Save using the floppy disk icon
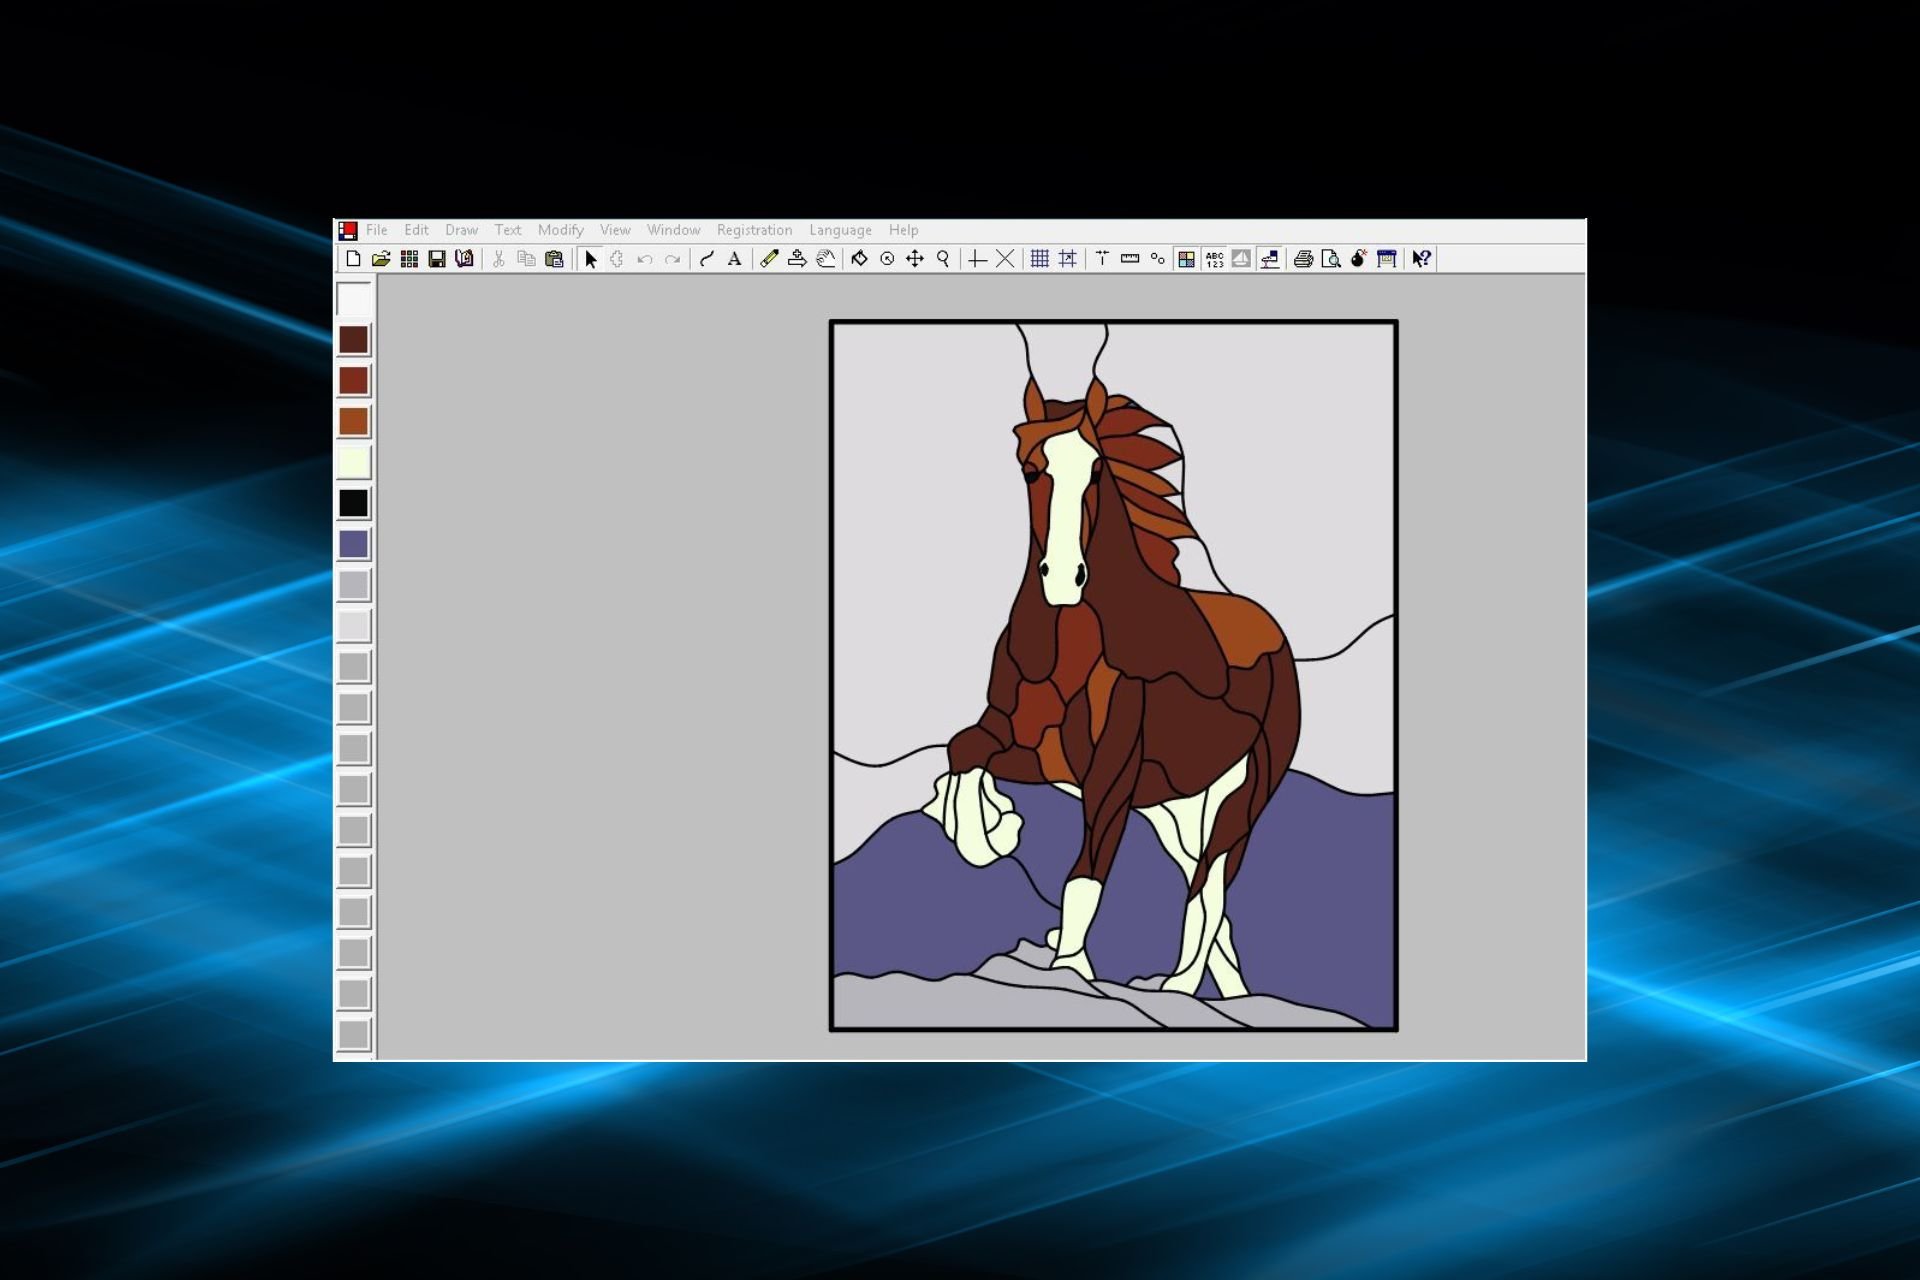Image resolution: width=1920 pixels, height=1280 pixels. [x=437, y=259]
